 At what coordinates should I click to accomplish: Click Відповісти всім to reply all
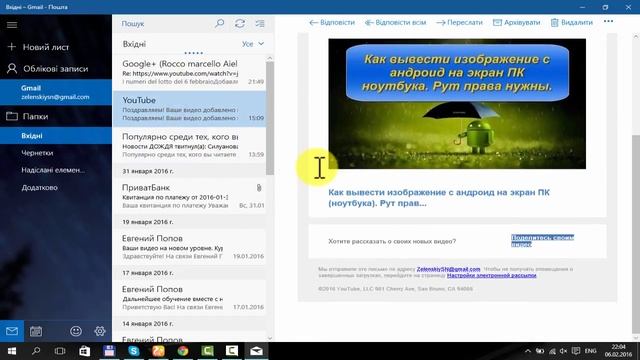396,22
